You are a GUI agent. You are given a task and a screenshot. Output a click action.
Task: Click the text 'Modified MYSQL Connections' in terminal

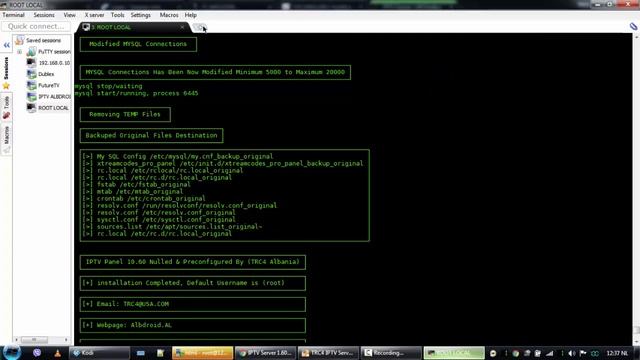click(138, 44)
